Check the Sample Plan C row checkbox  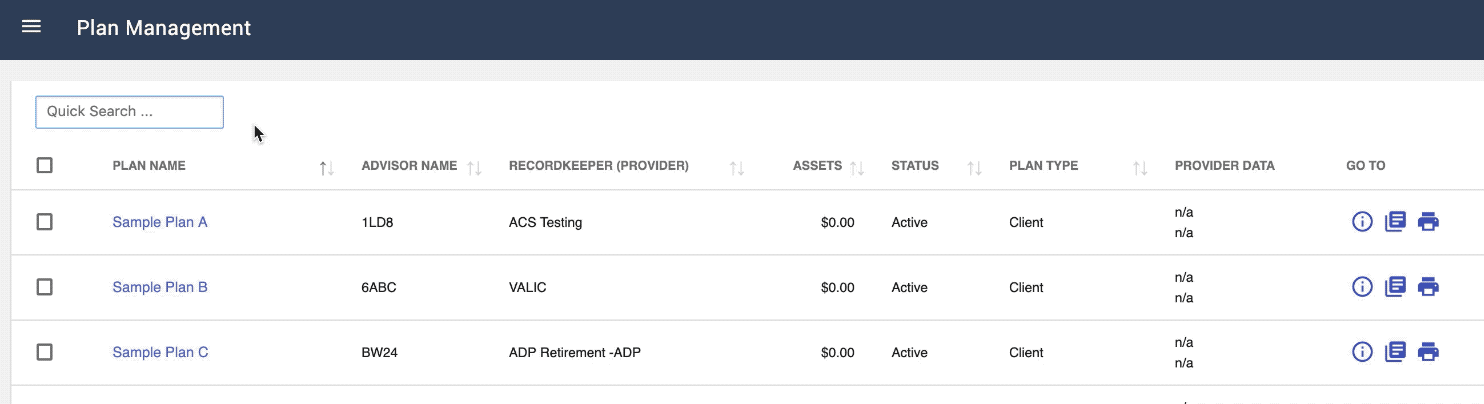[x=44, y=352]
